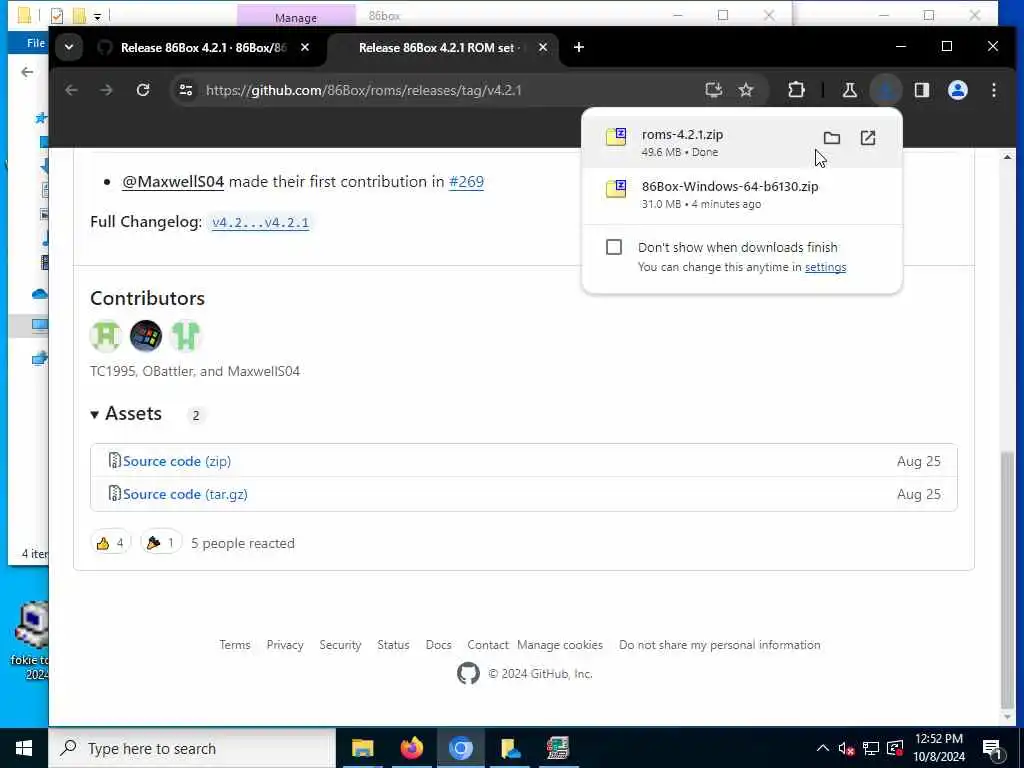
Task: Open roms-4.2.1.zip in new tab
Action: click(868, 138)
